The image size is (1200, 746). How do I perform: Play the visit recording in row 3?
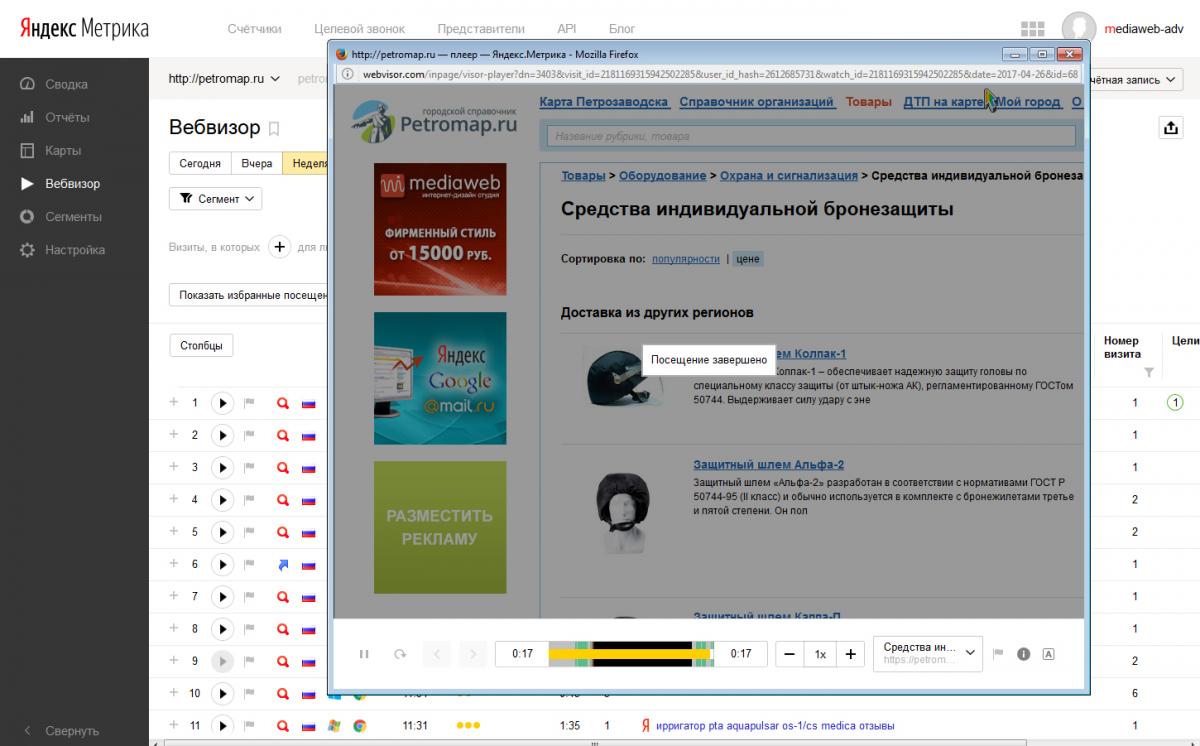tap(223, 467)
